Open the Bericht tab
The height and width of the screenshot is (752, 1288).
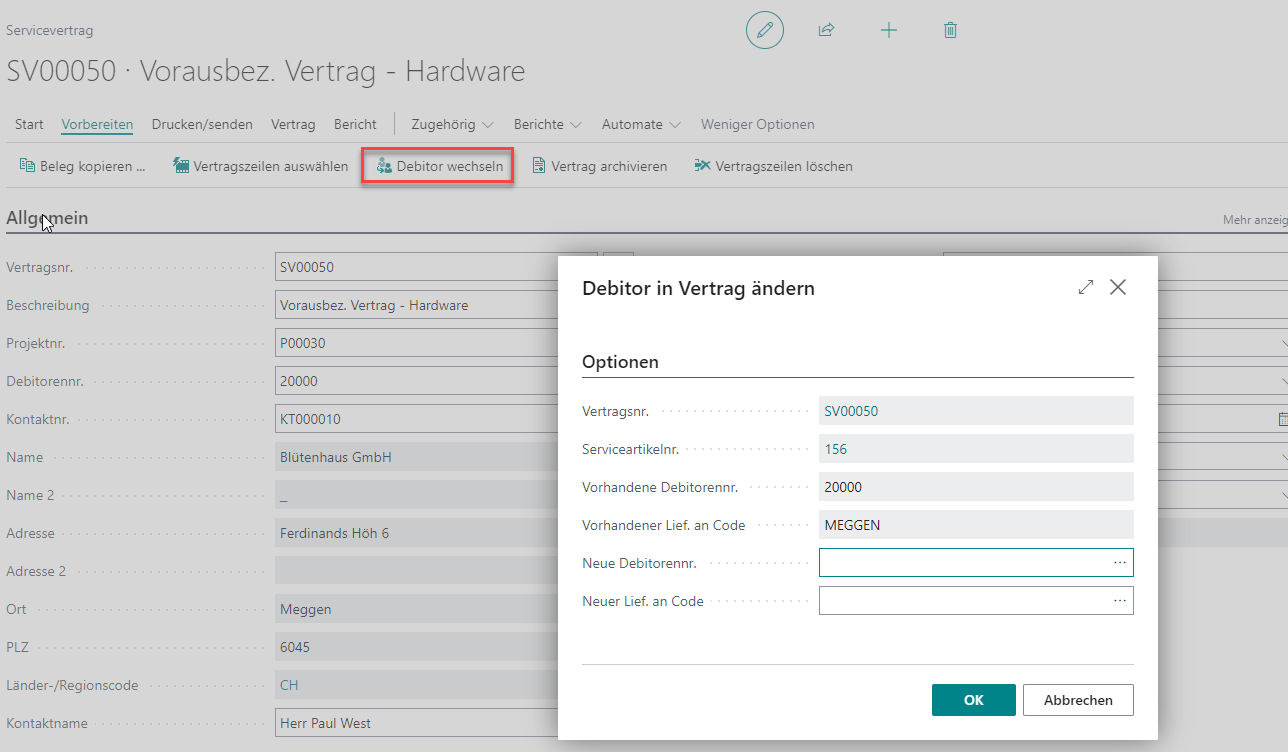click(355, 124)
